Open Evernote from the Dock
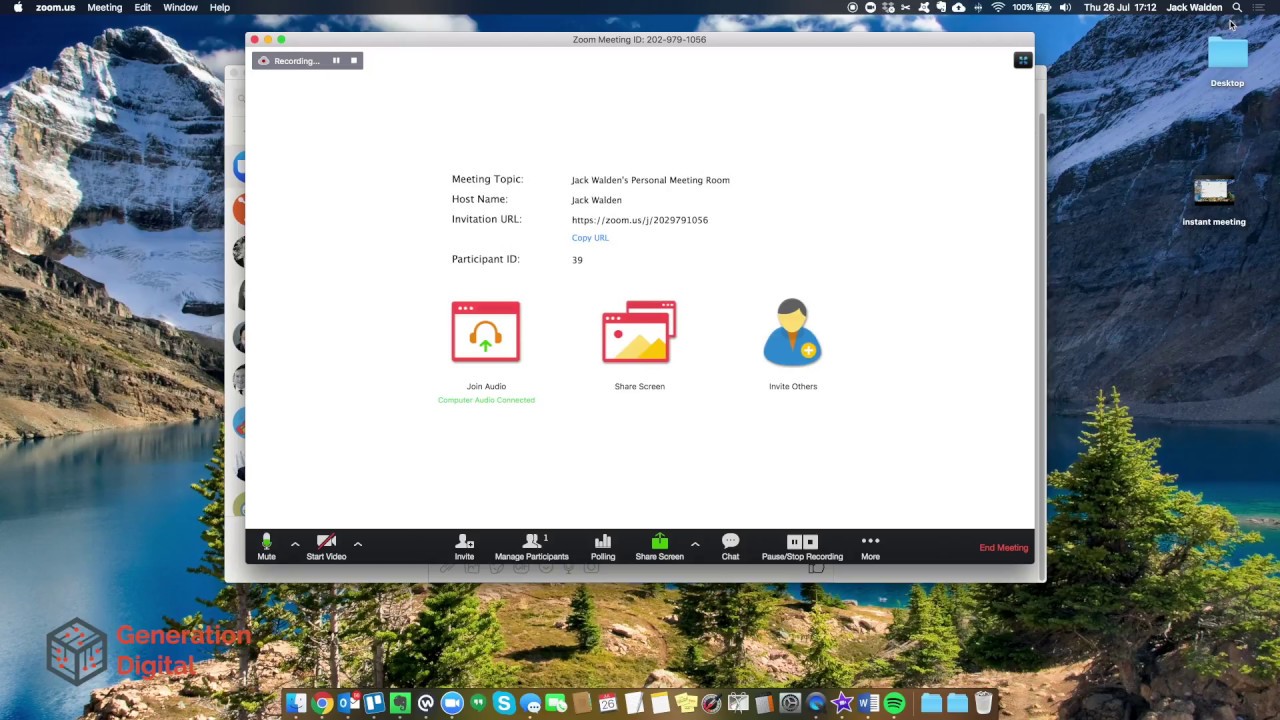This screenshot has height=720, width=1280. click(400, 703)
